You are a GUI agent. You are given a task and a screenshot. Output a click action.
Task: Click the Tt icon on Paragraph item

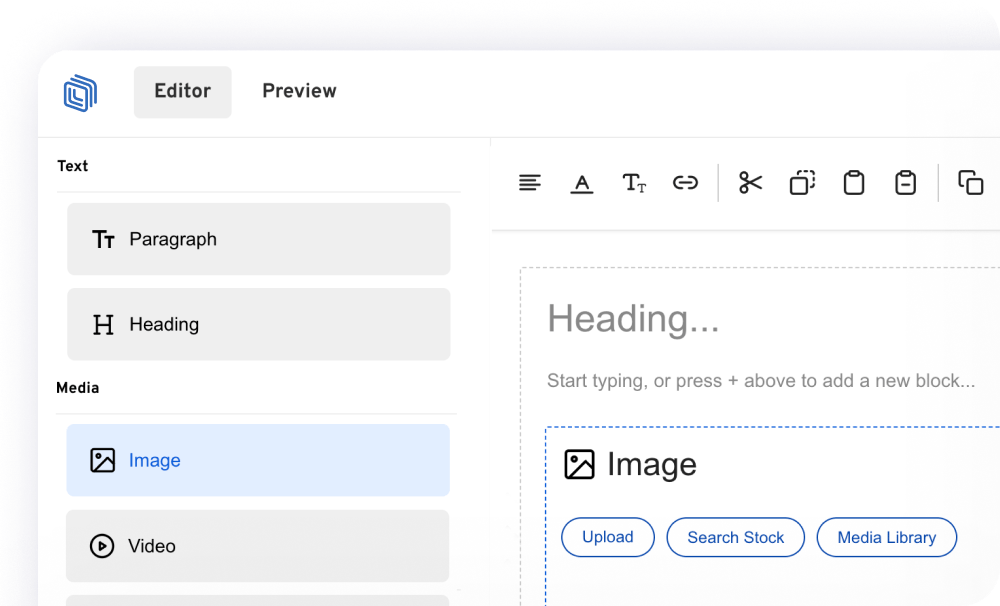pyautogui.click(x=103, y=239)
